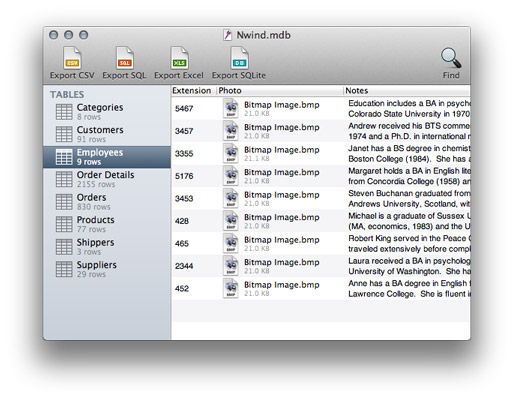Select the Customers table name
513x399 pixels.
pos(100,130)
